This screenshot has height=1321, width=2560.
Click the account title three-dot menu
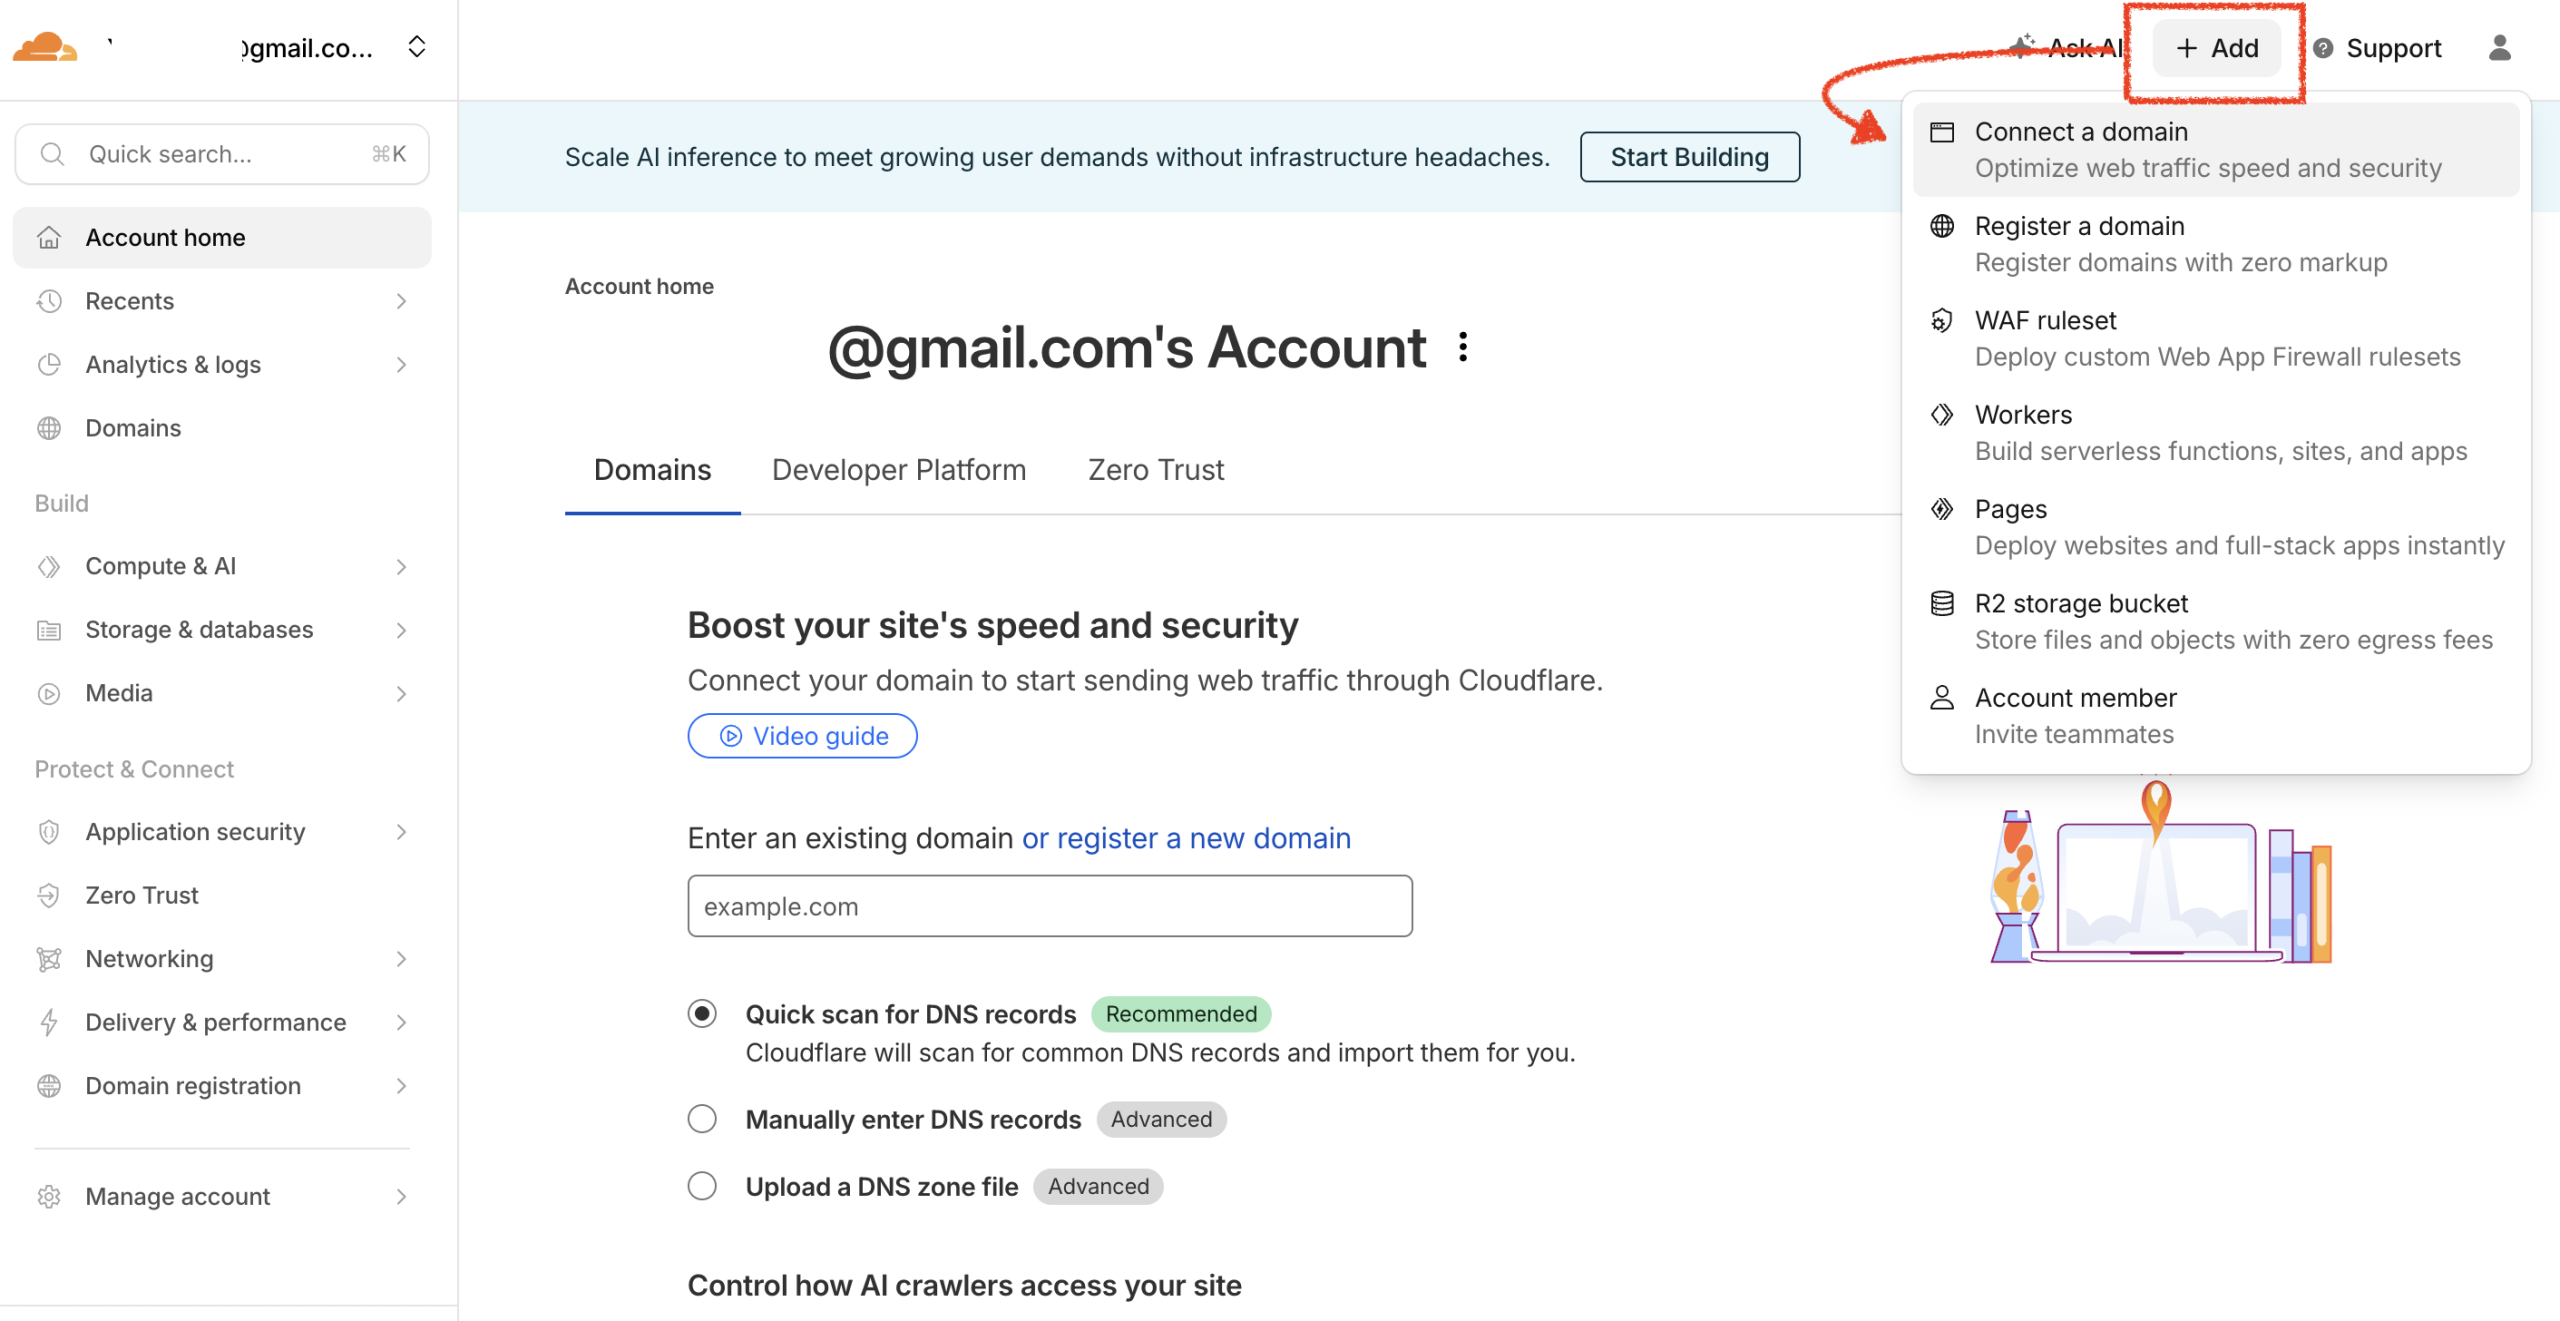[1462, 347]
